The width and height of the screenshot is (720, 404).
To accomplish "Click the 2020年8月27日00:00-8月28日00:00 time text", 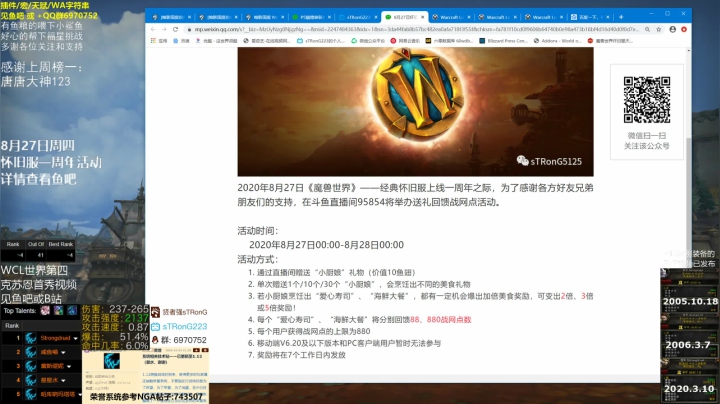I will click(x=326, y=245).
